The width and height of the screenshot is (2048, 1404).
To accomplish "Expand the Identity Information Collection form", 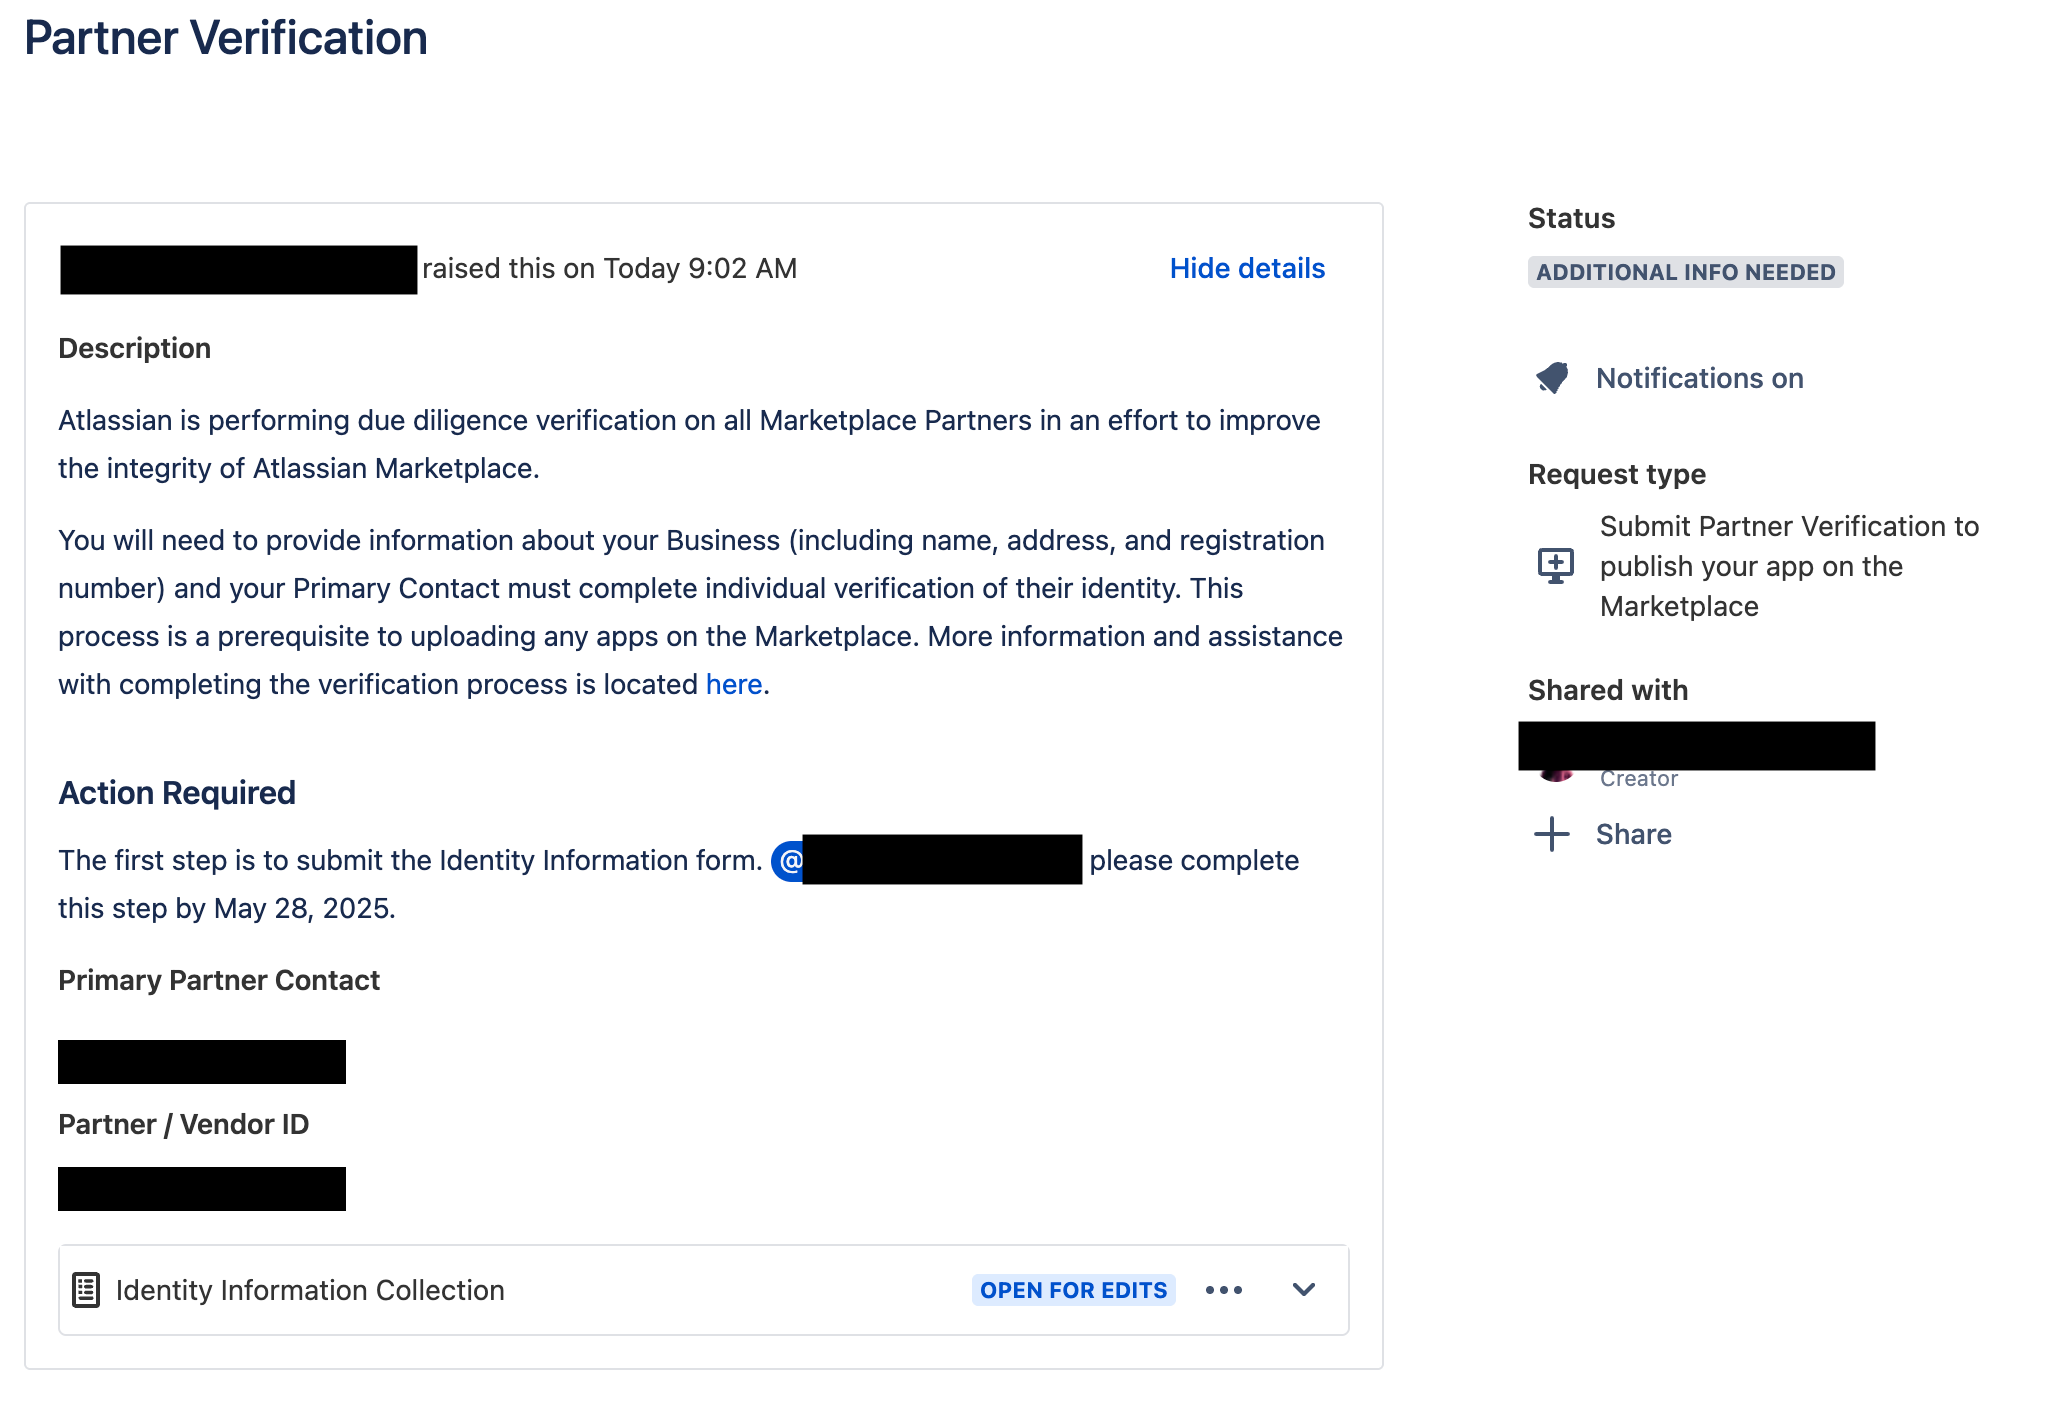I will pyautogui.click(x=1304, y=1290).
